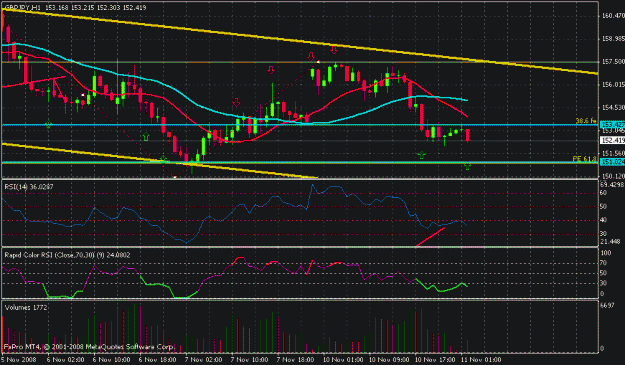625x365 pixels.
Task: Click the 7 Nov 10:00 time label
Action: tap(250, 359)
